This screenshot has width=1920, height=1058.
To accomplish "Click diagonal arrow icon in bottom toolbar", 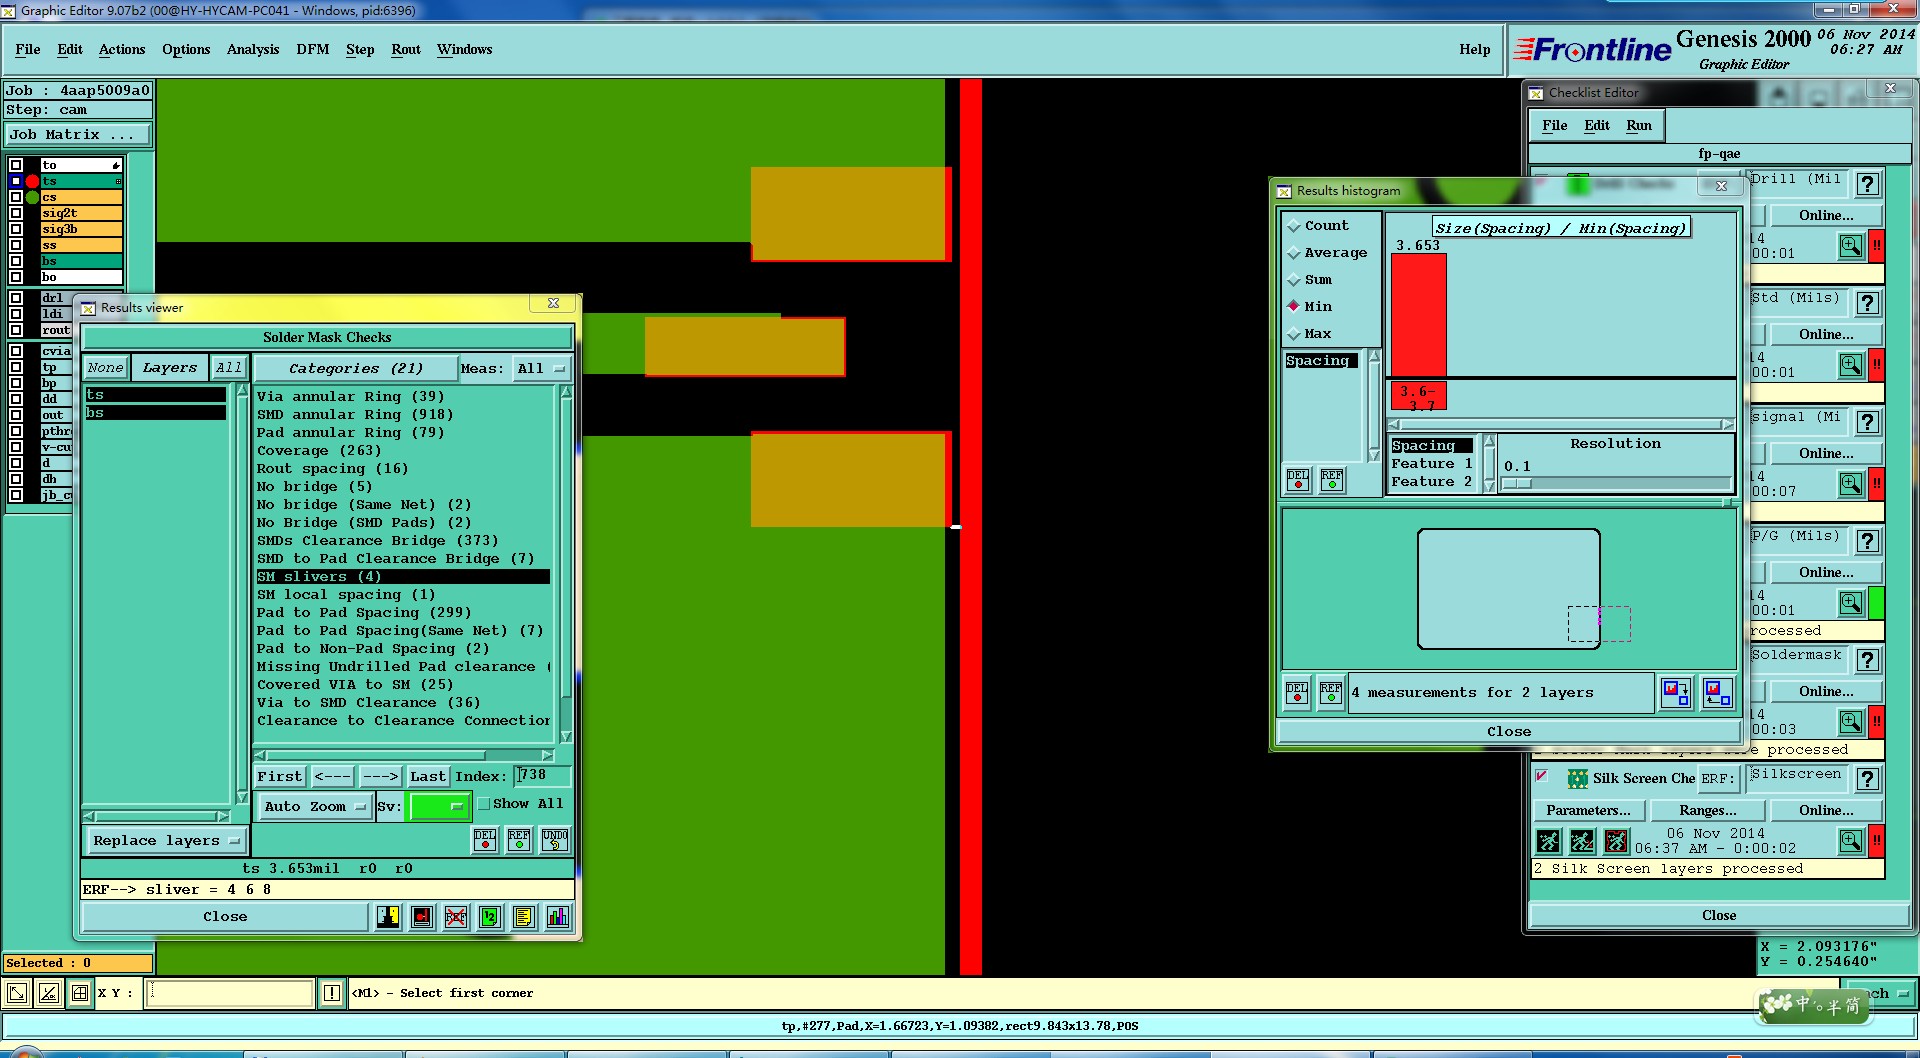I will [48, 993].
